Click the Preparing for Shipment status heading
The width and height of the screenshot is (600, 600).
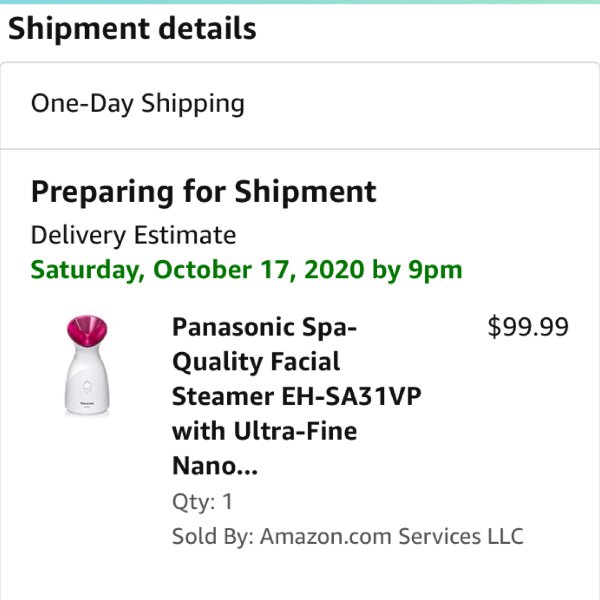204,192
